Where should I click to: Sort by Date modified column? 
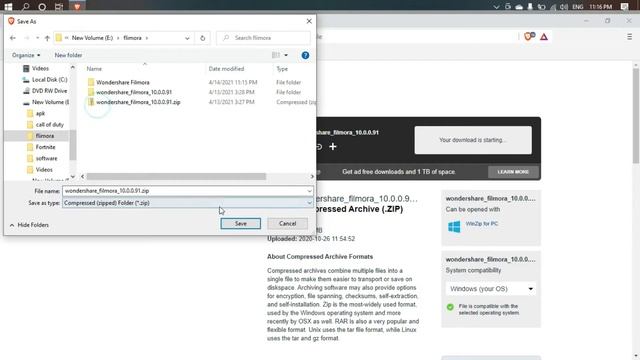coord(226,69)
